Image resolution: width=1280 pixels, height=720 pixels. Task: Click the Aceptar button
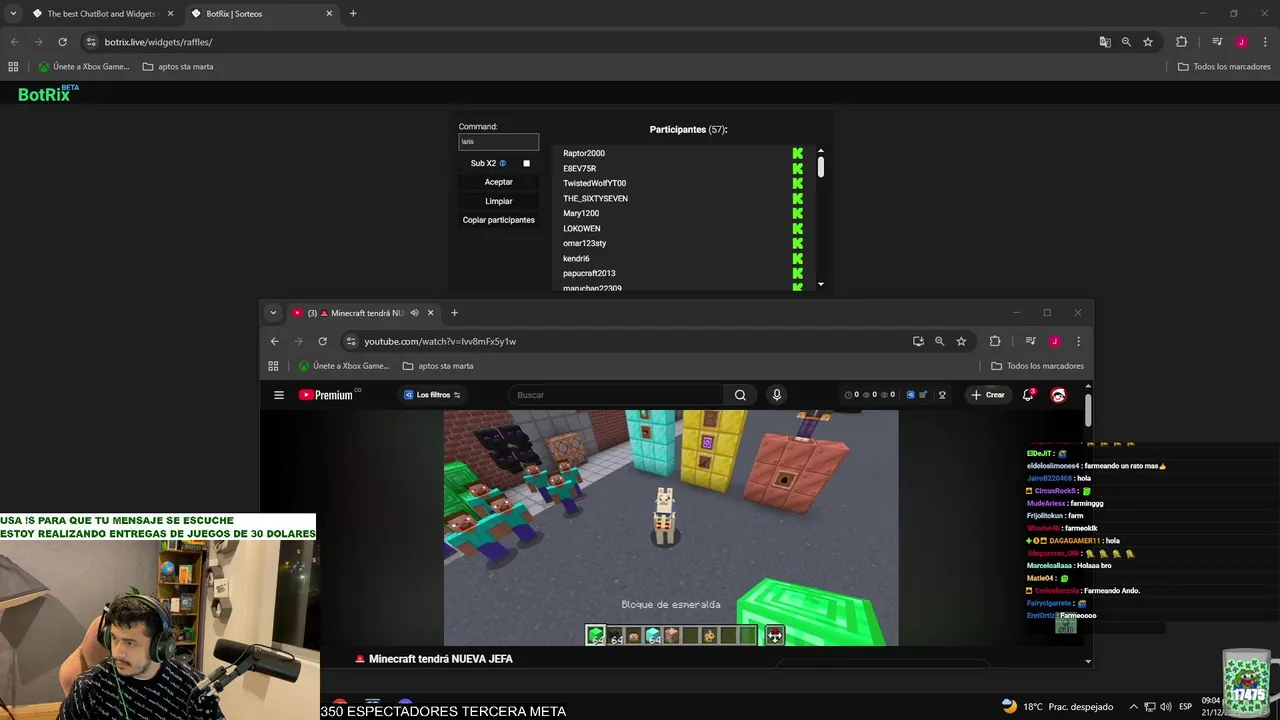pos(499,182)
